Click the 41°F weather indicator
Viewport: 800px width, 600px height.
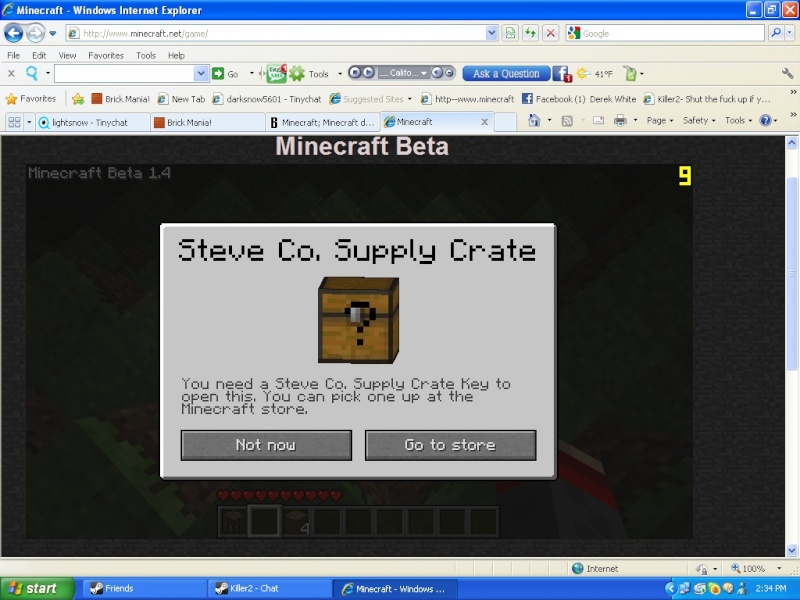(x=595, y=74)
